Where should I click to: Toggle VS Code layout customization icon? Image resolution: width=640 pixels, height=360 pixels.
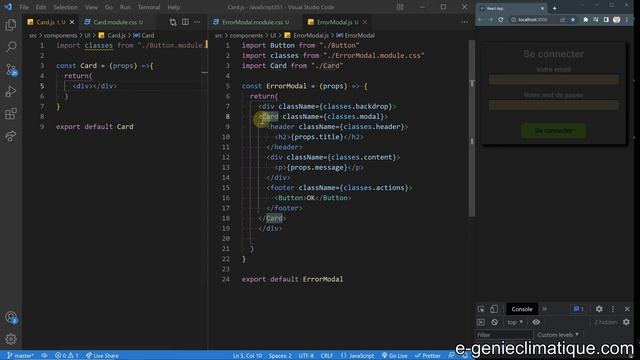400,7
